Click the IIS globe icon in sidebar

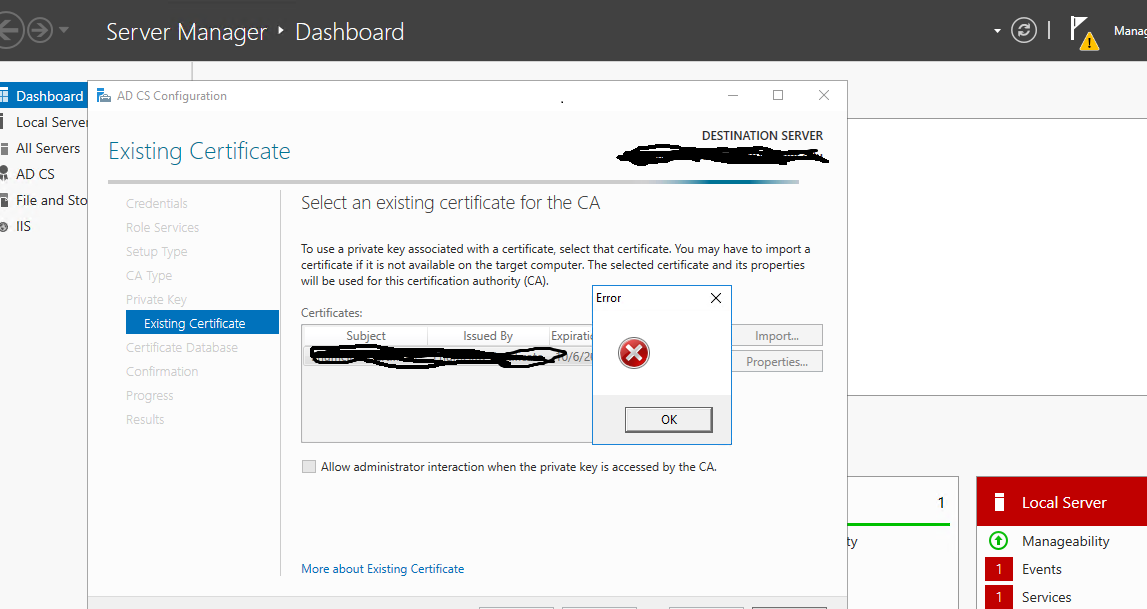4,227
